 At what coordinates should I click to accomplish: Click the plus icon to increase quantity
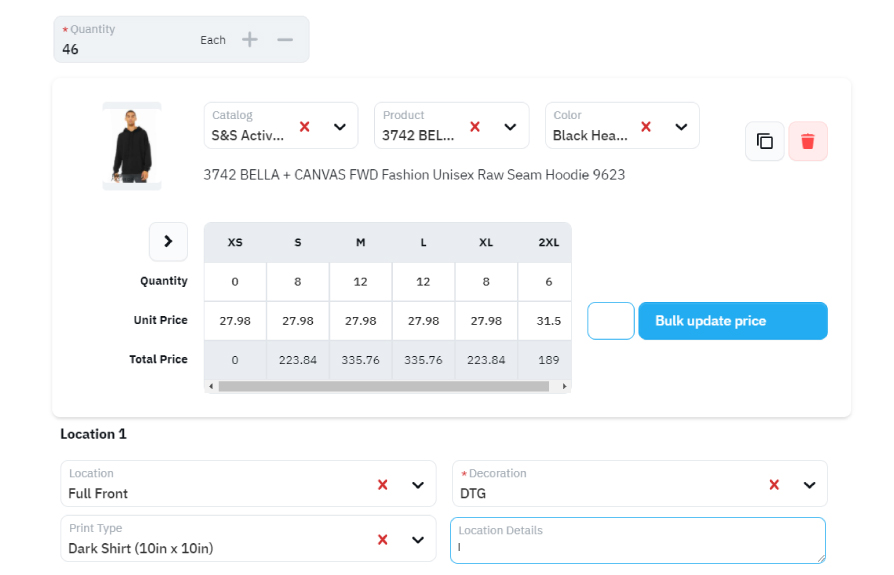[x=250, y=39]
